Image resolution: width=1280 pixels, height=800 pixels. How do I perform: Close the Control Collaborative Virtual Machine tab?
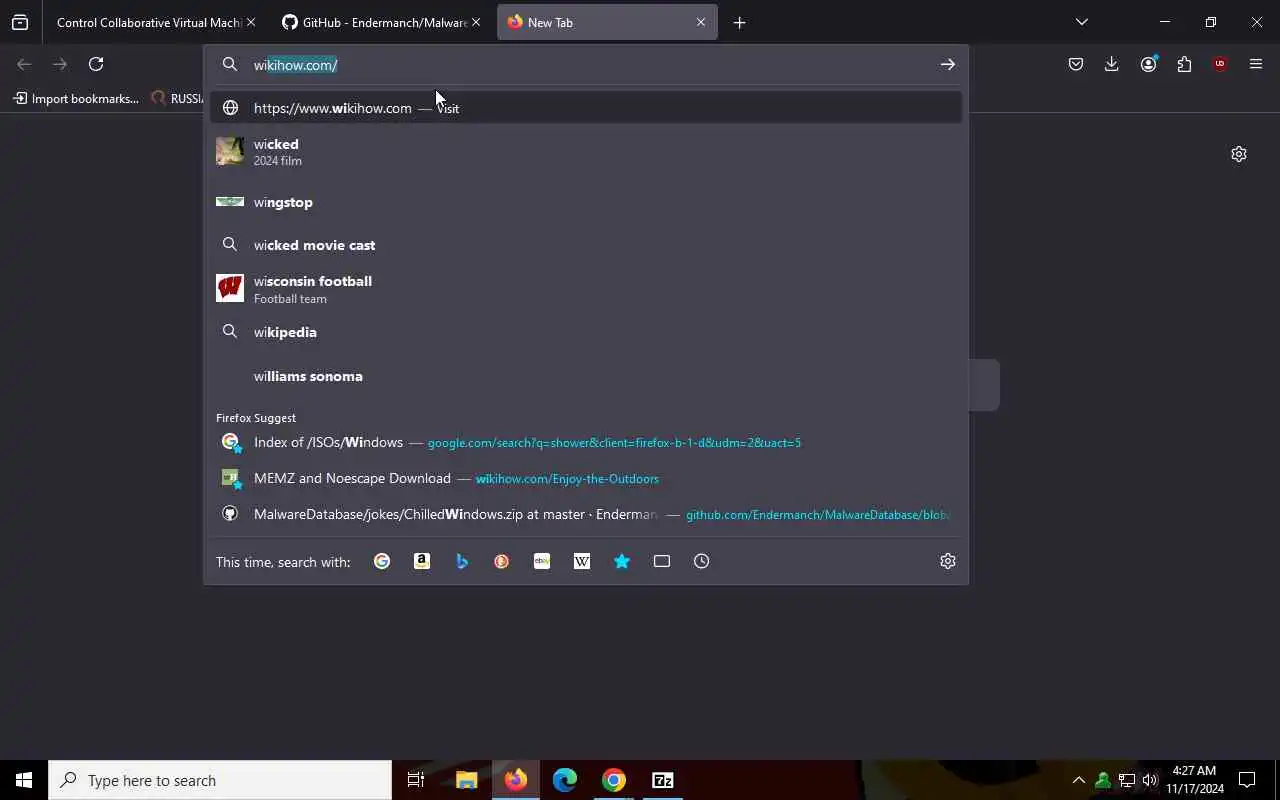point(250,22)
